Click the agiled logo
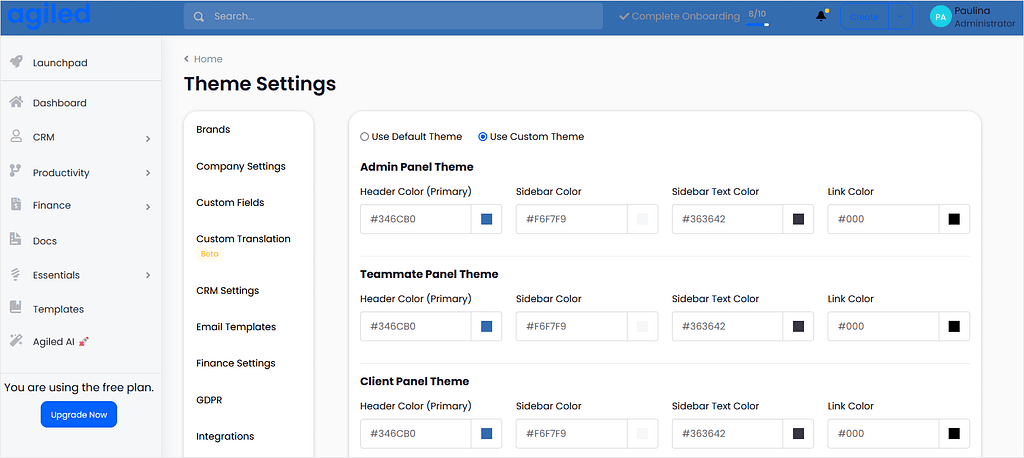 (49, 16)
